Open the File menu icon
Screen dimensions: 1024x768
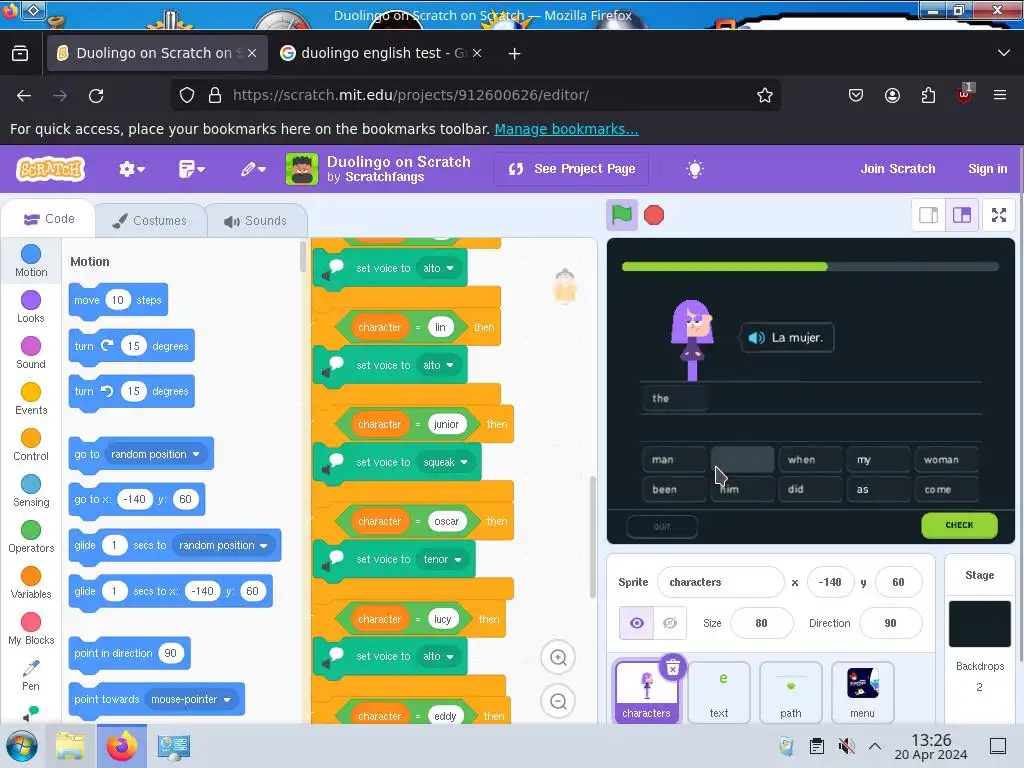pyautogui.click(x=191, y=169)
